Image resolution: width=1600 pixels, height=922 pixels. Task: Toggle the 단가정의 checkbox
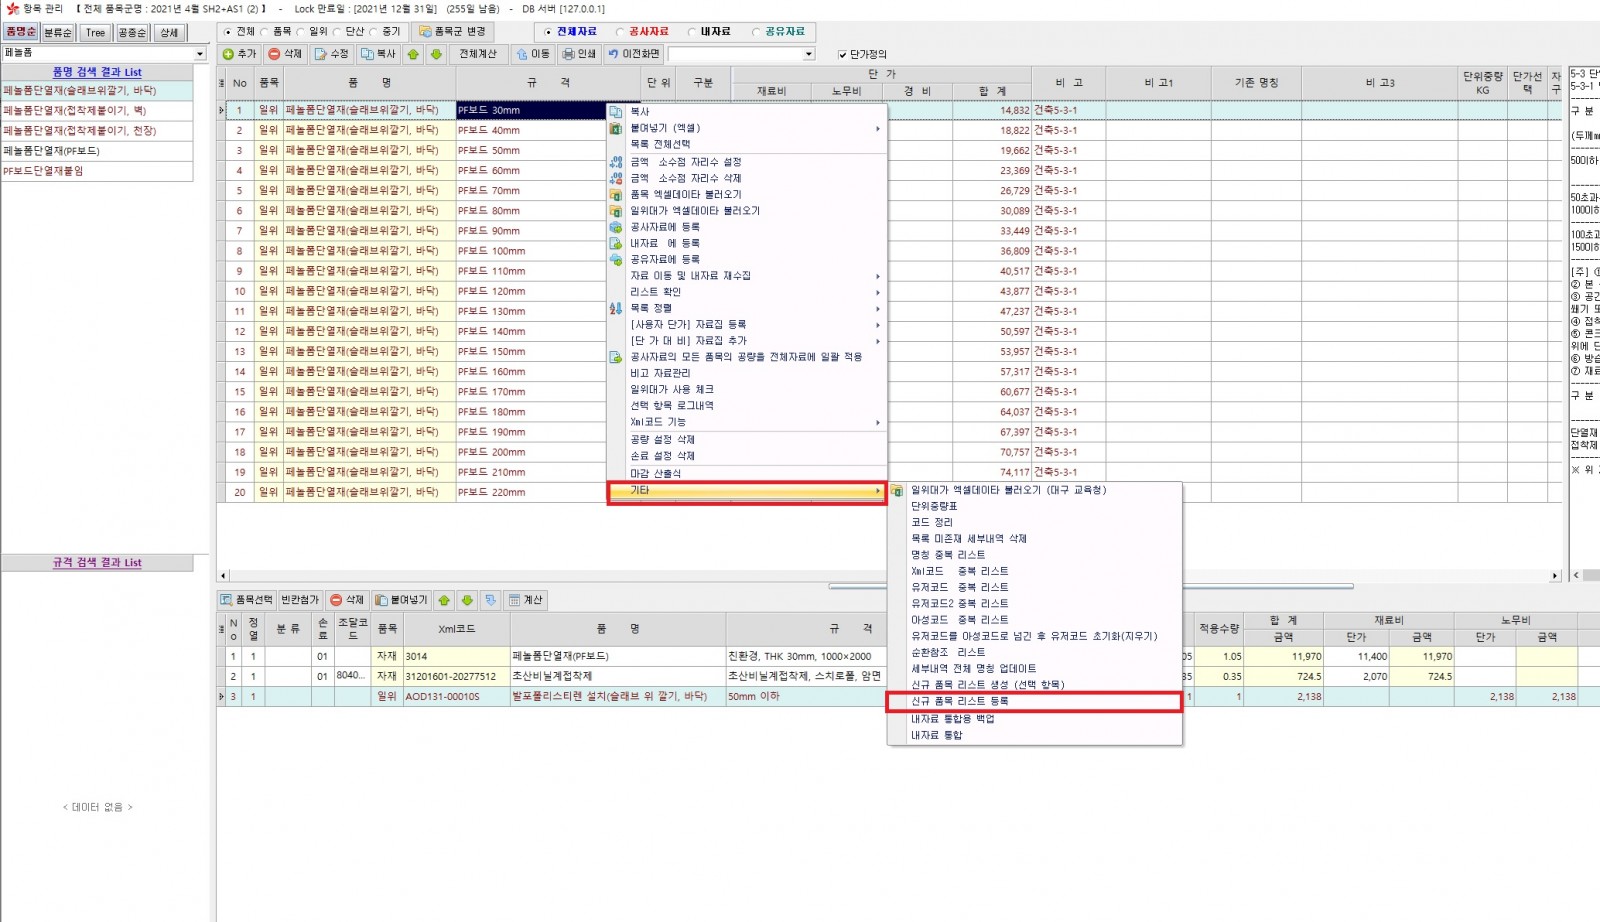tap(842, 55)
